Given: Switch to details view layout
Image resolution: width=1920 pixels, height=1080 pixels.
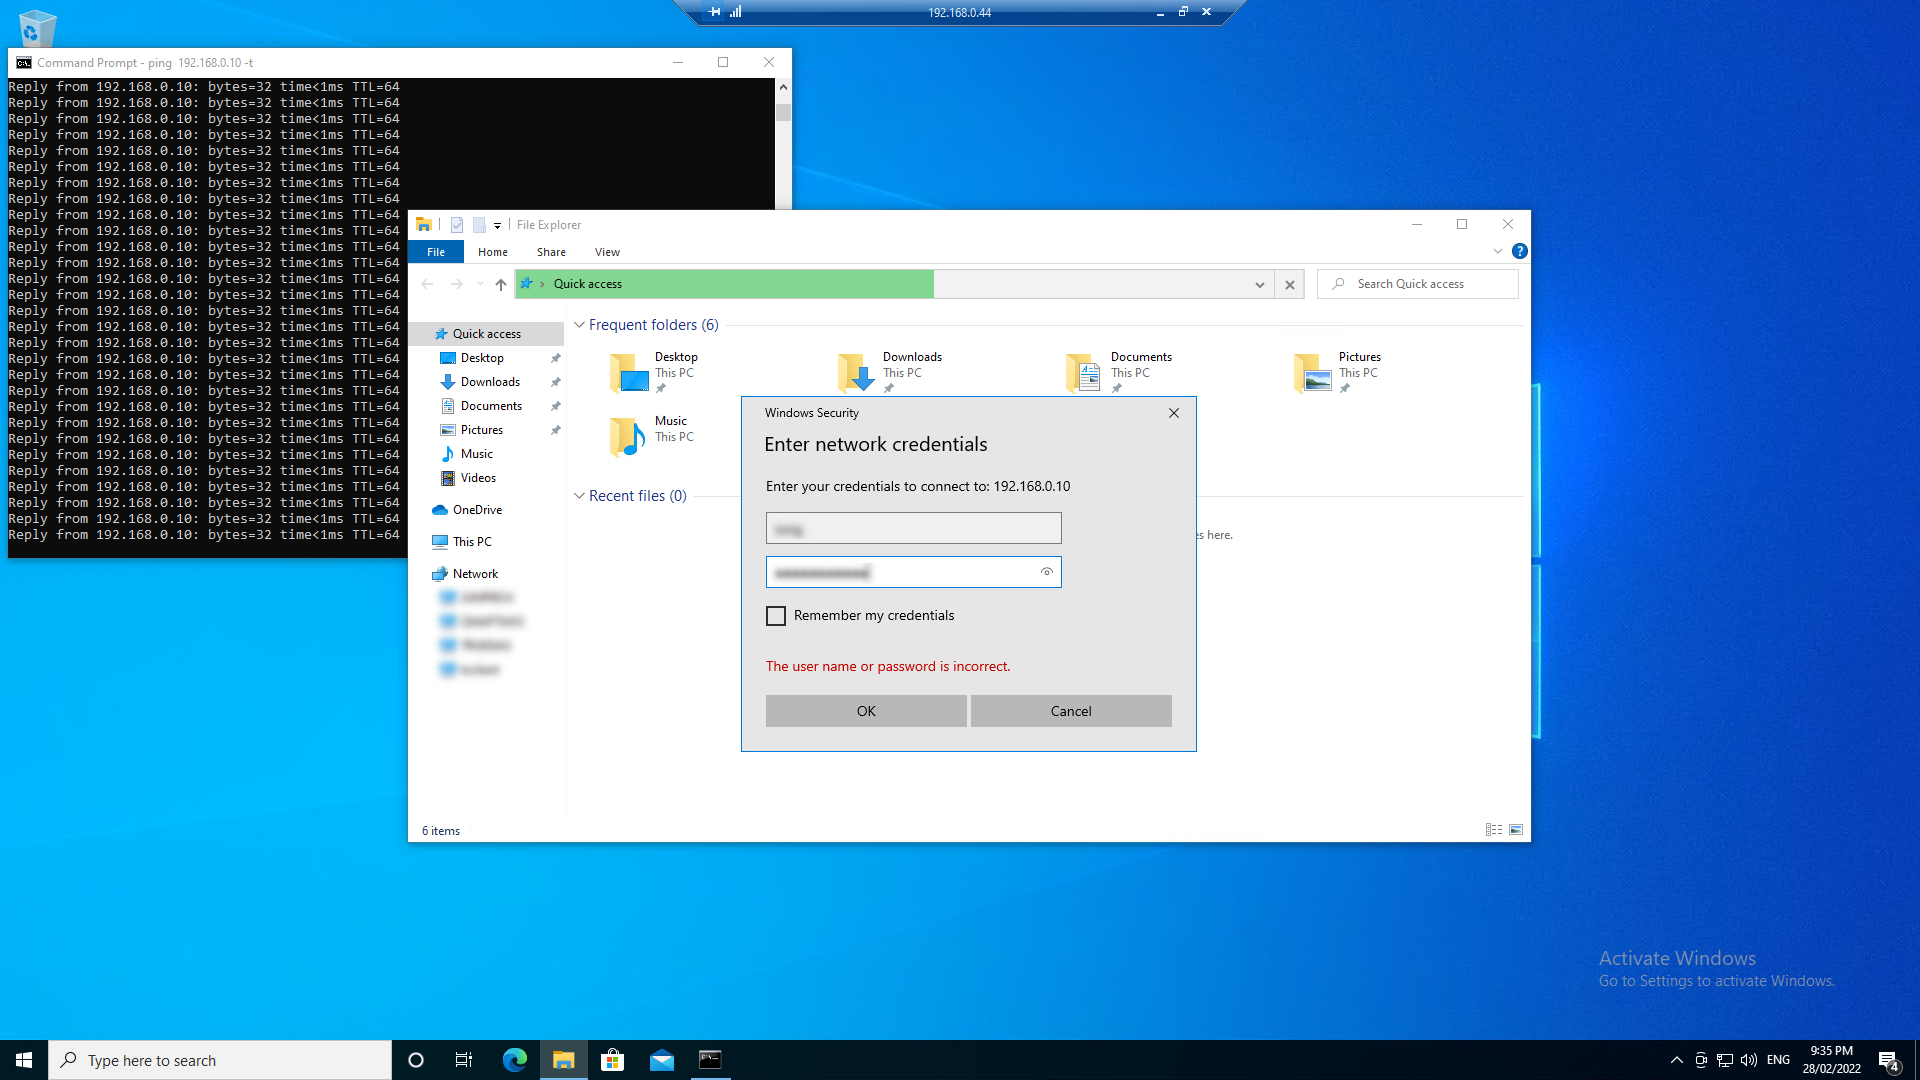Looking at the screenshot, I should point(1493,830).
